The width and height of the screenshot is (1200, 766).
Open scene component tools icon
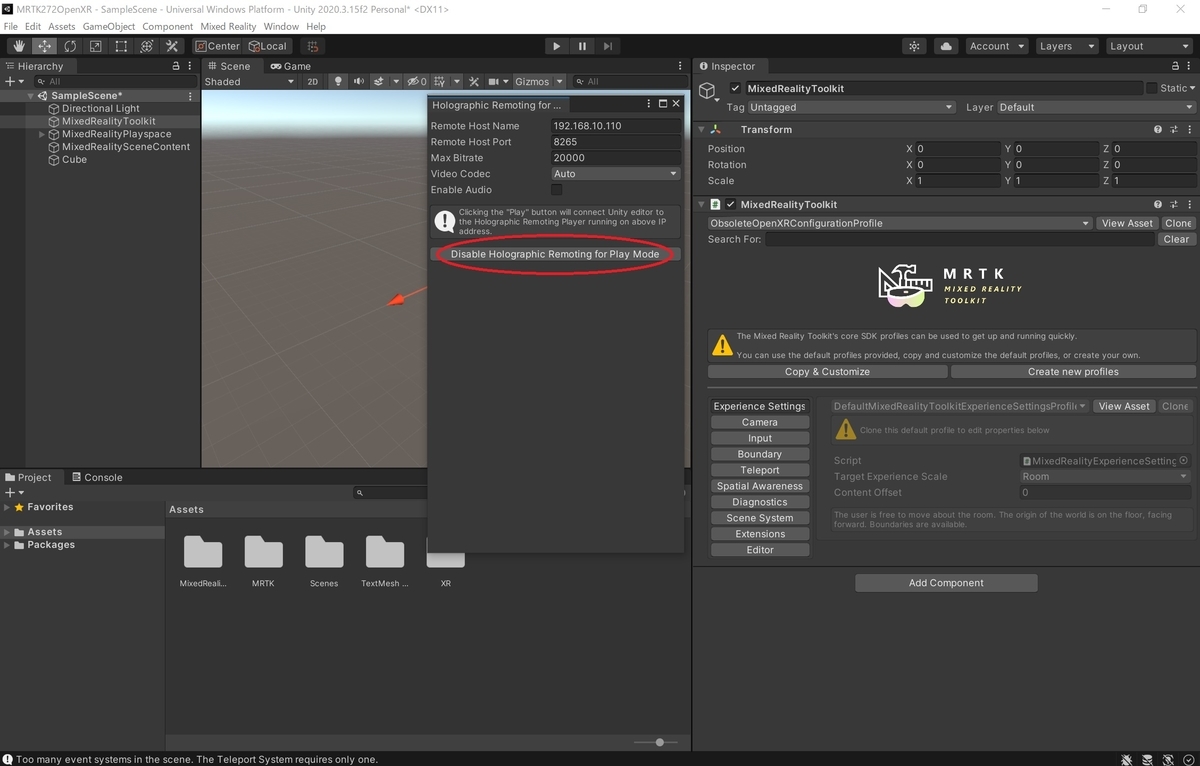[474, 81]
